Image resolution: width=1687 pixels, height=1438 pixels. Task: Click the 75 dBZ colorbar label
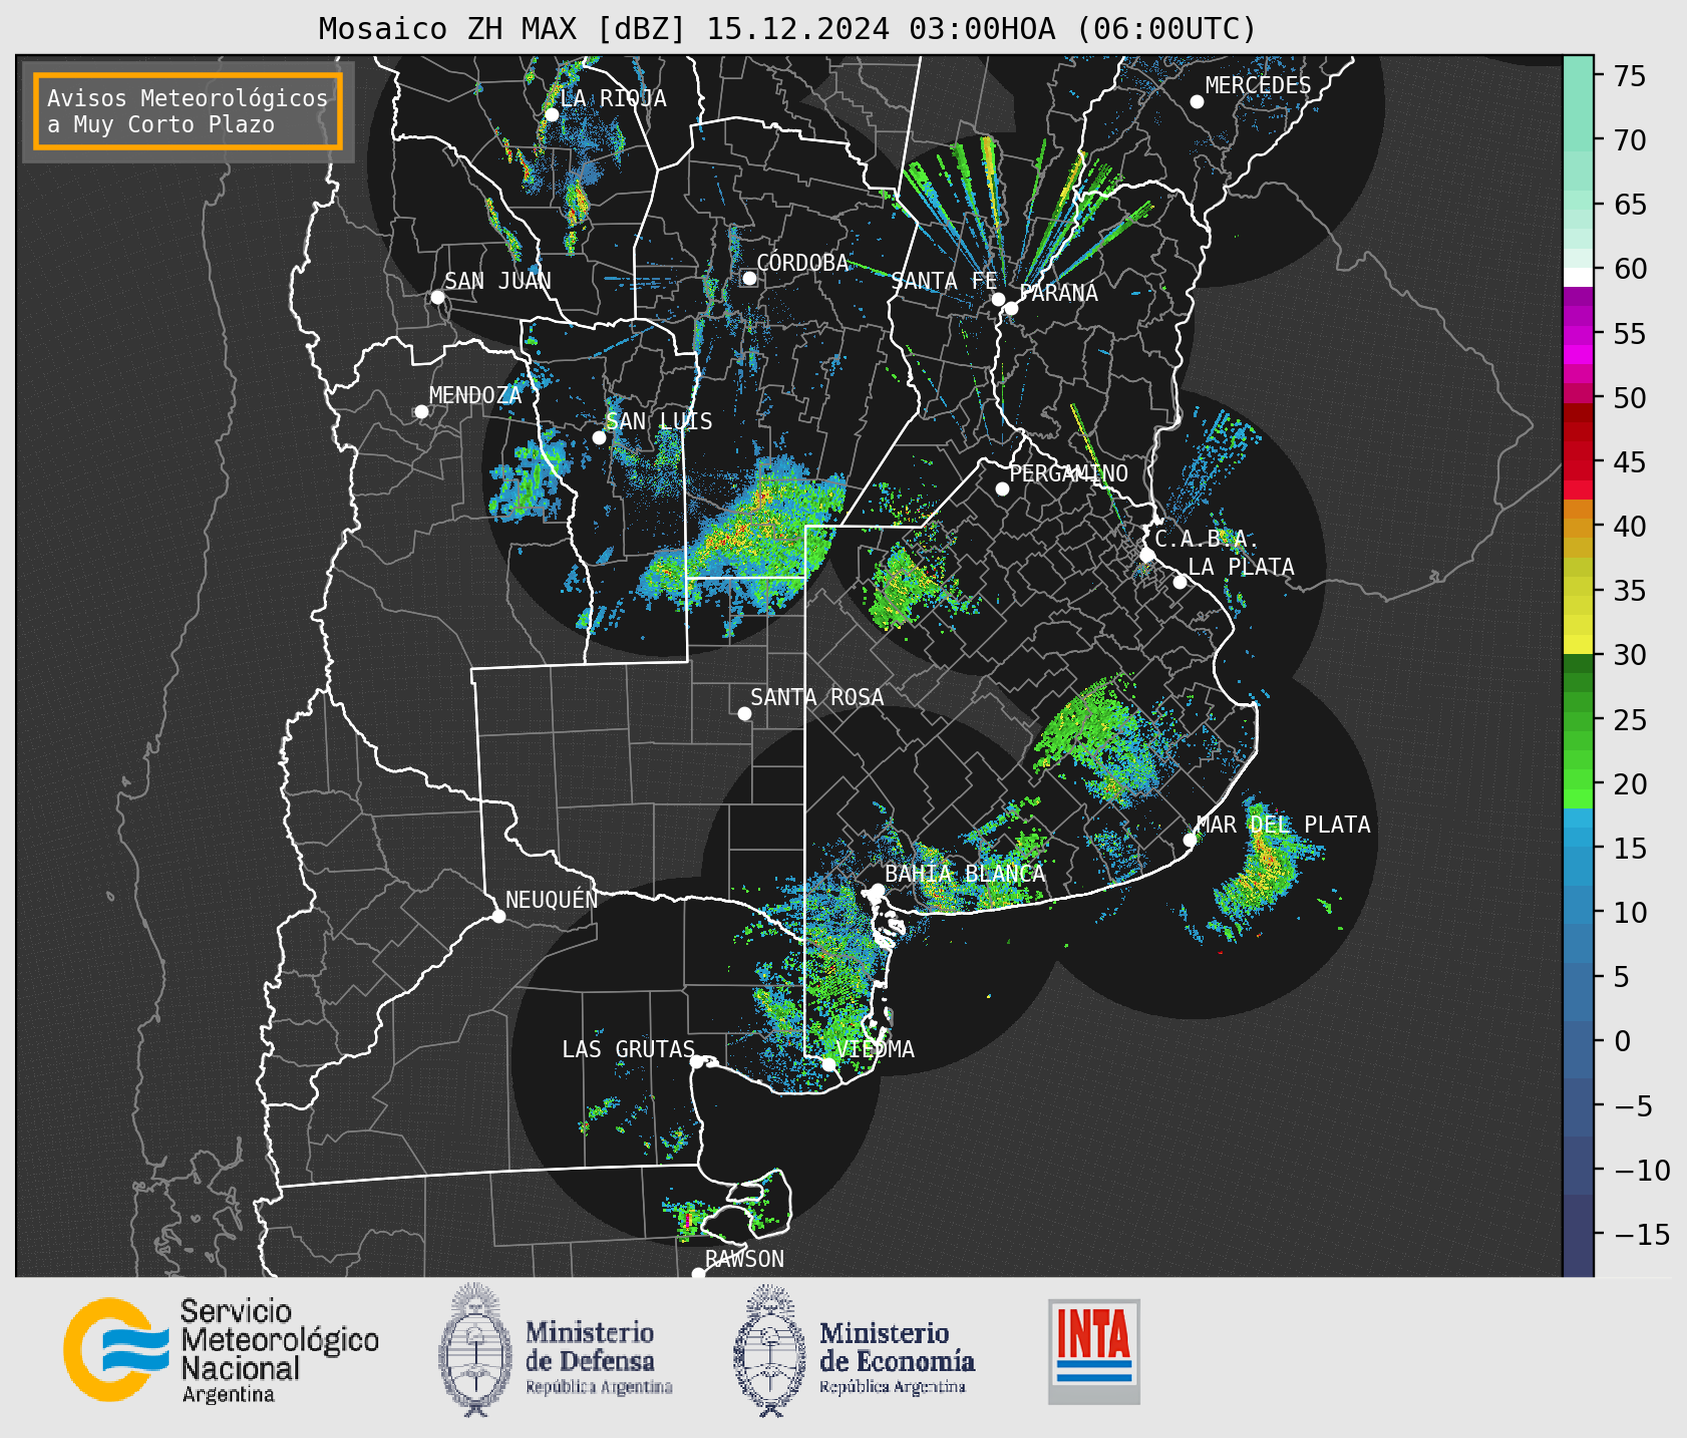click(1628, 76)
